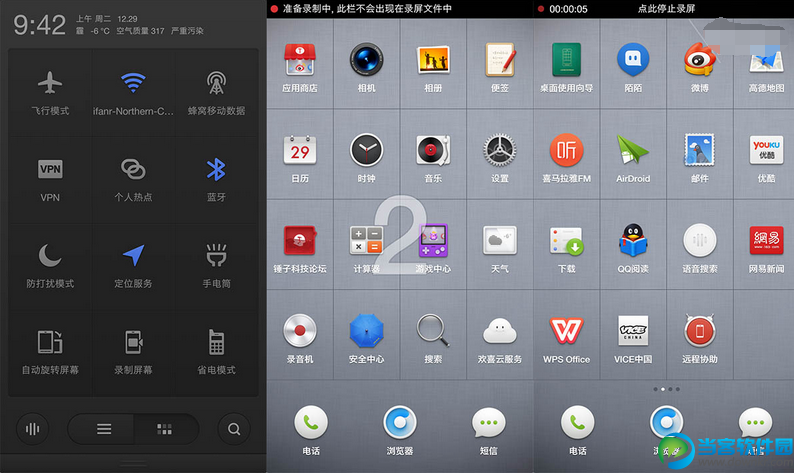Switch to the list view tab in panel
The height and width of the screenshot is (476, 794).
[x=103, y=429]
